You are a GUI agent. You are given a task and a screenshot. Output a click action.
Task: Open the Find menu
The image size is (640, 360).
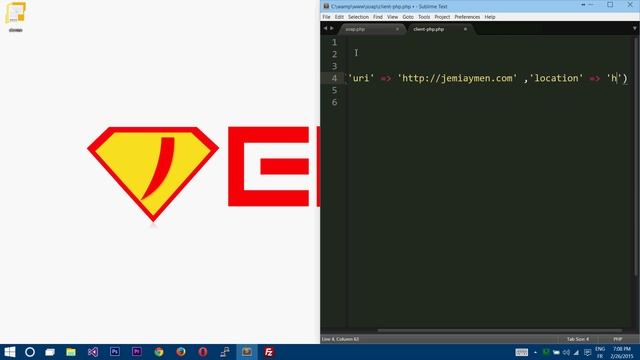pyautogui.click(x=378, y=17)
